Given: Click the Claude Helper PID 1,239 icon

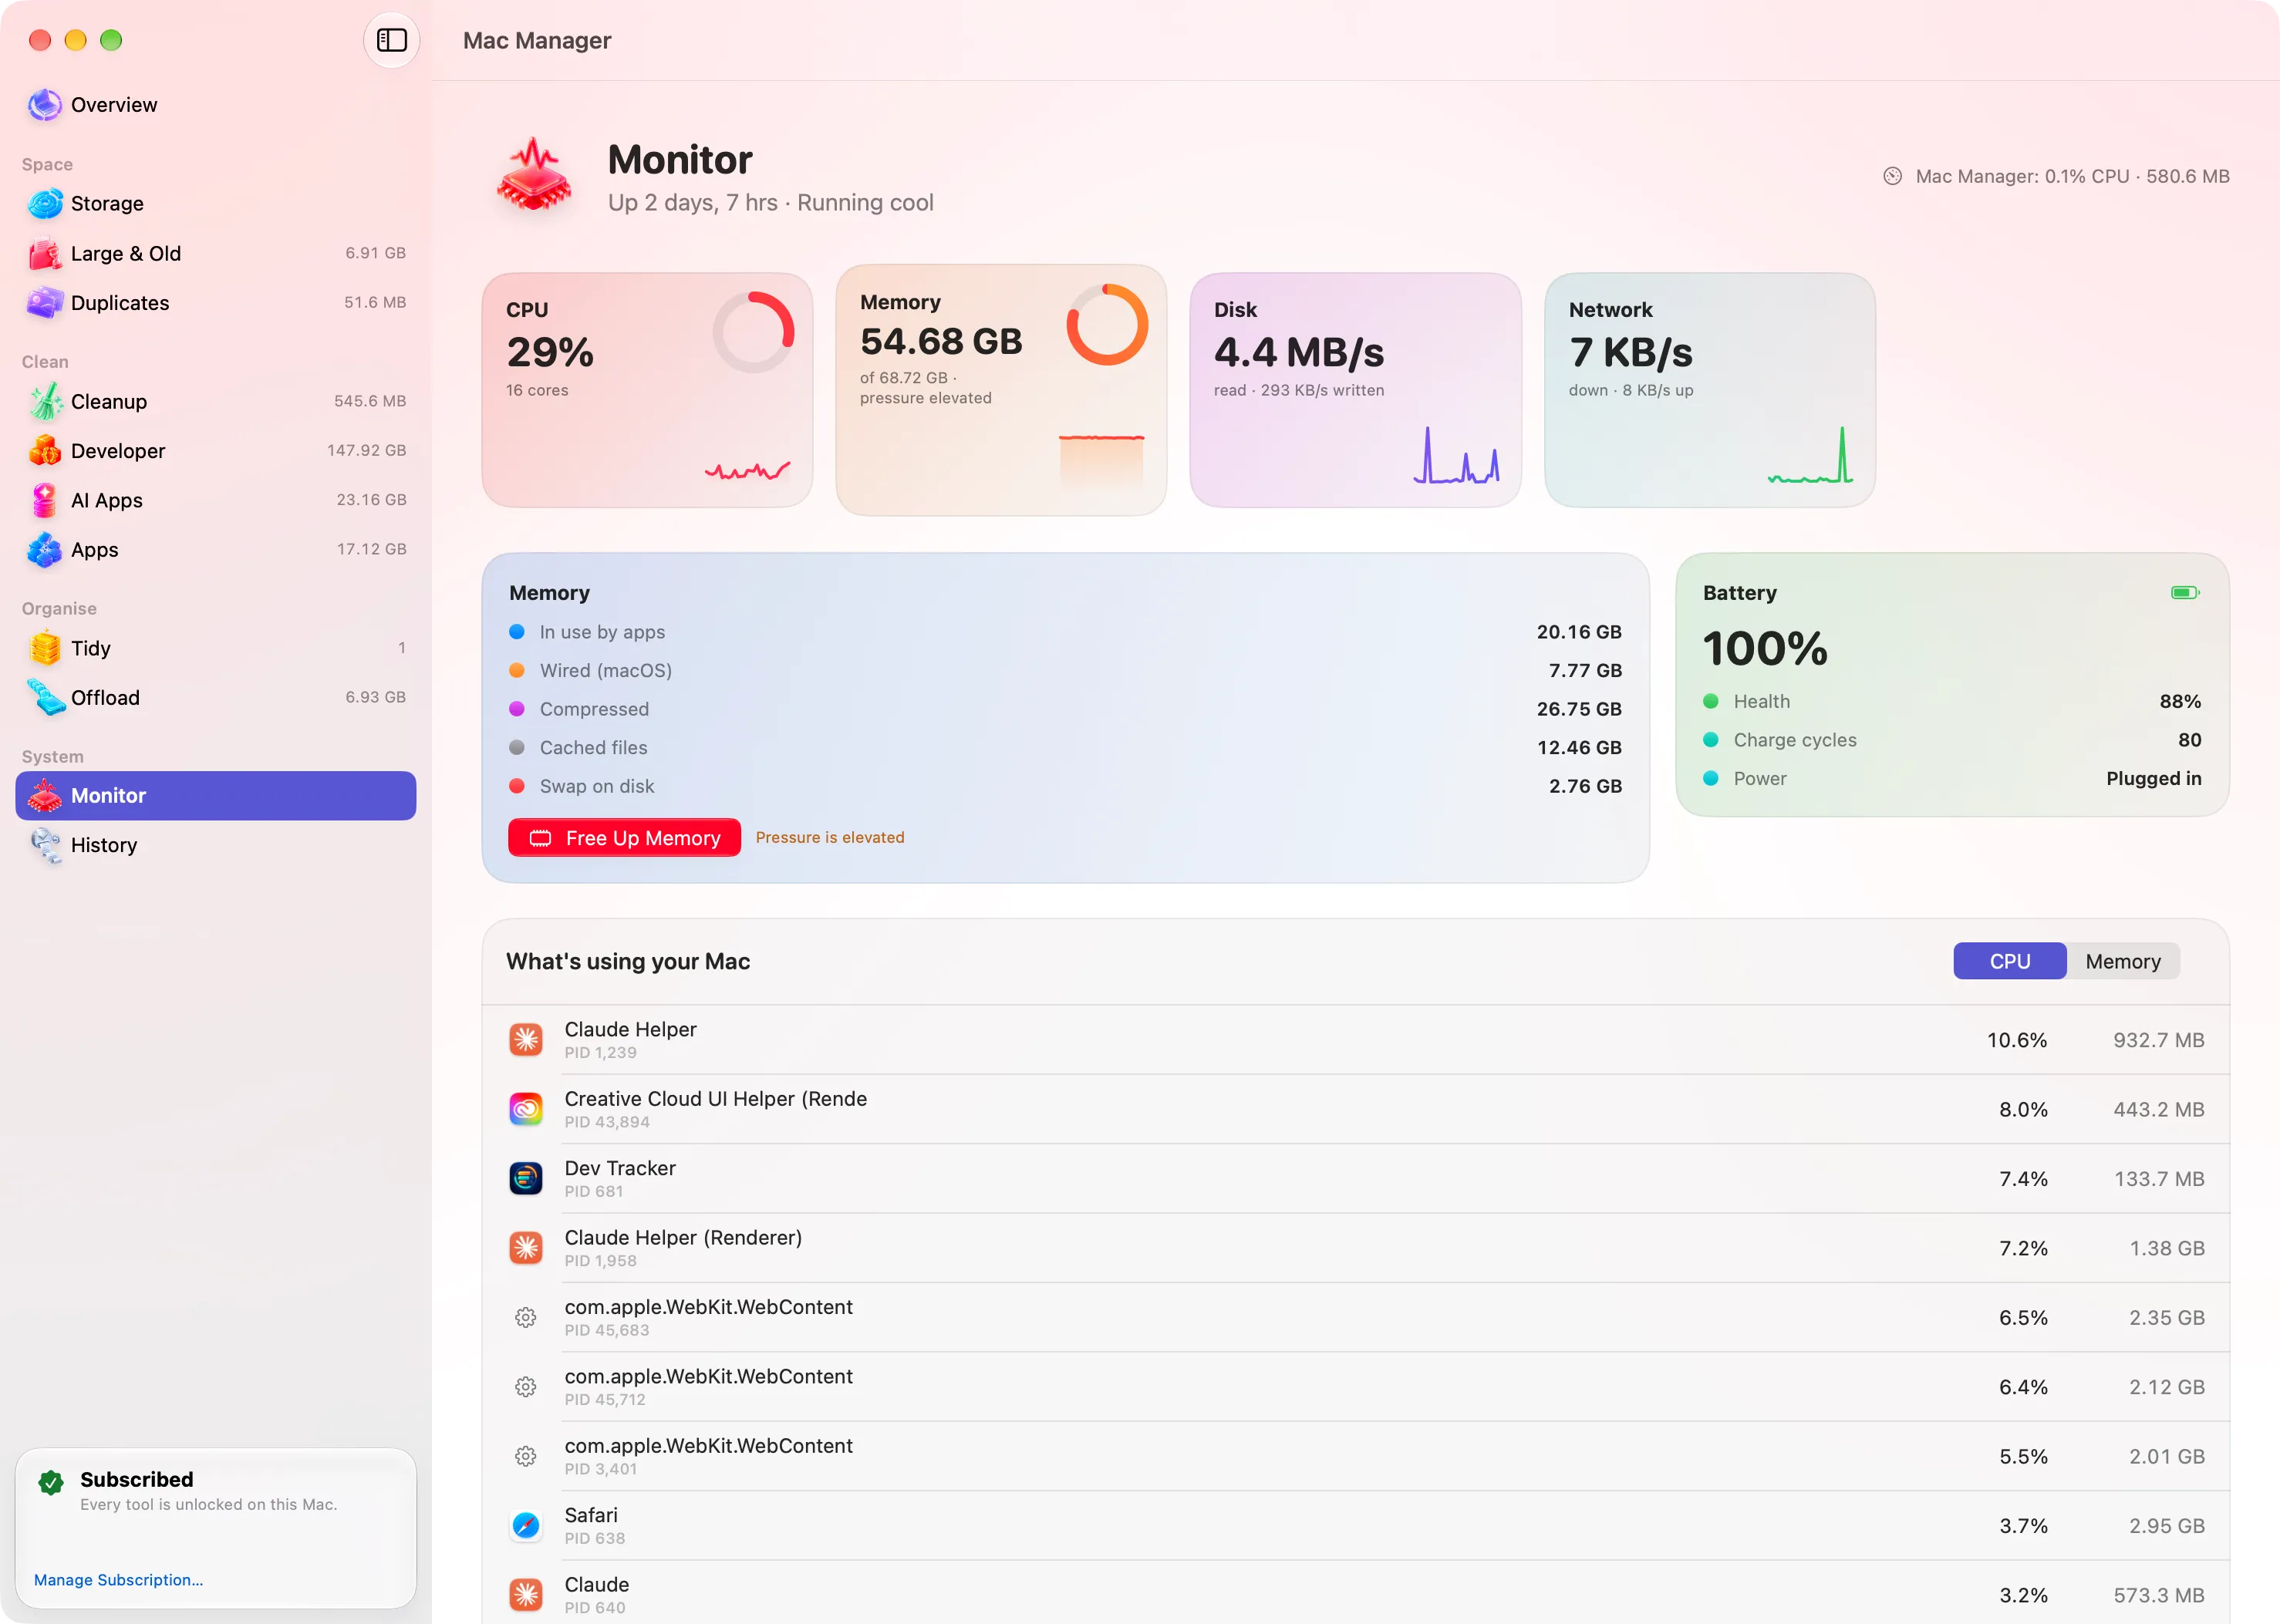Looking at the screenshot, I should (526, 1040).
